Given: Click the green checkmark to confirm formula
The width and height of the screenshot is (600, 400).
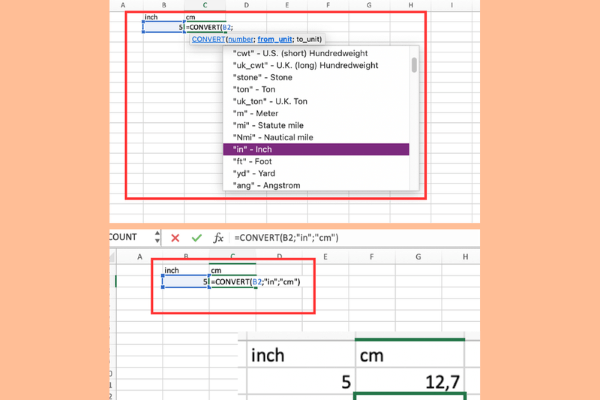Looking at the screenshot, I should click(x=197, y=238).
